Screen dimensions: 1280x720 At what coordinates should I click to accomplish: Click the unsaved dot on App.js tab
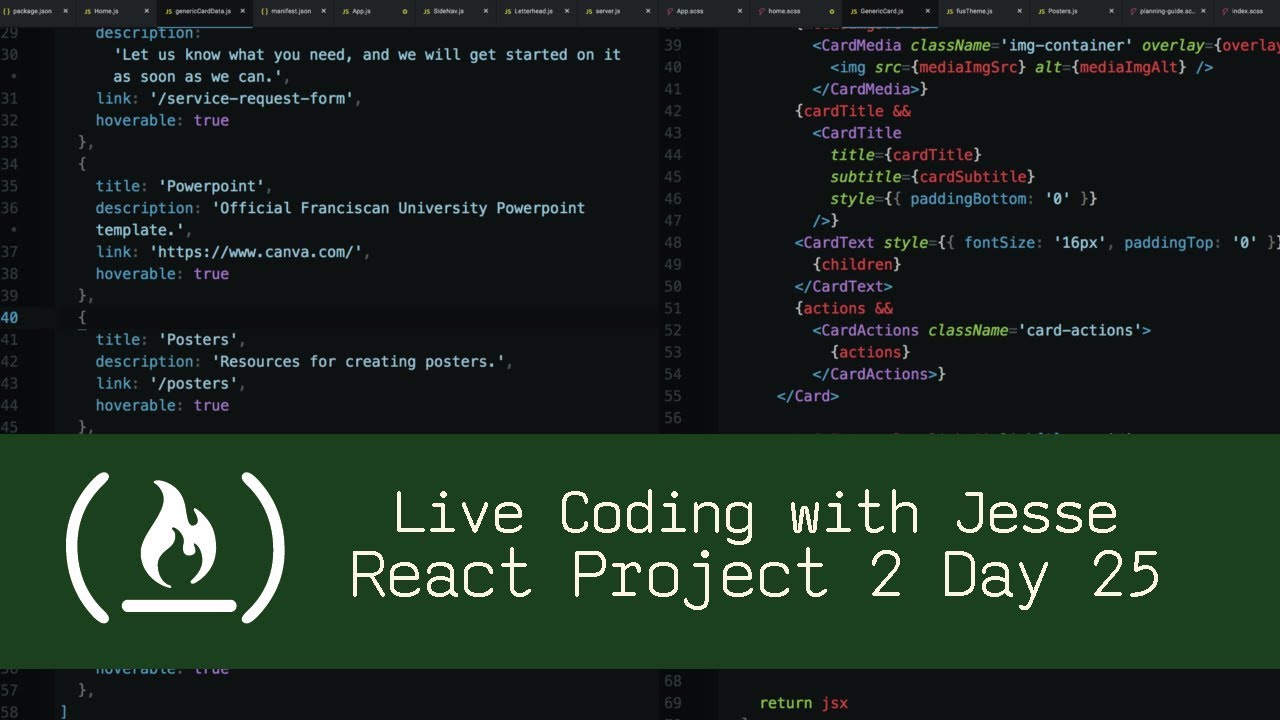404,11
